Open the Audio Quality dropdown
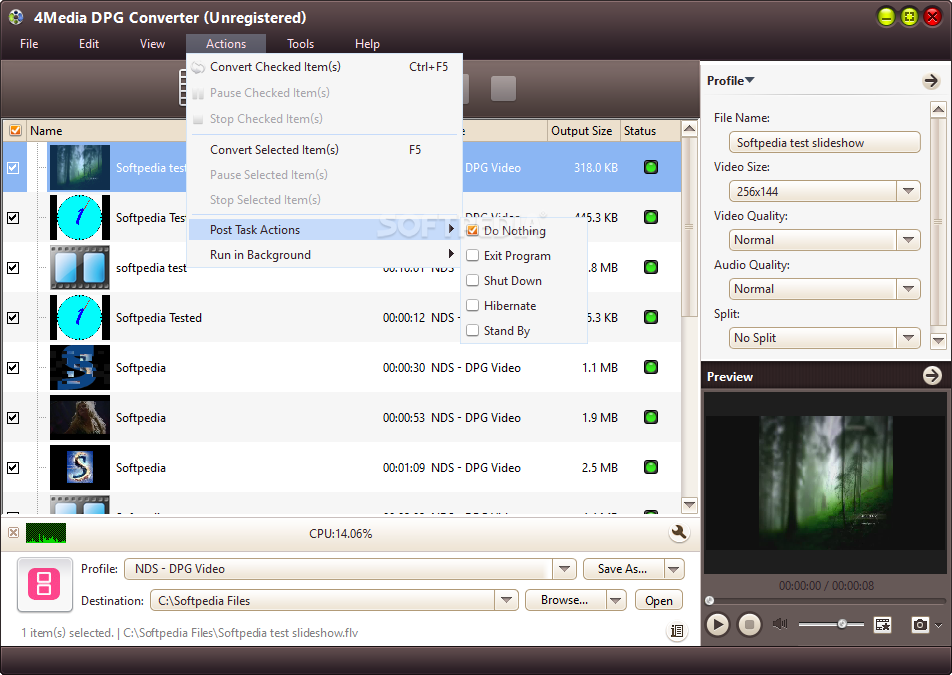 tap(908, 289)
